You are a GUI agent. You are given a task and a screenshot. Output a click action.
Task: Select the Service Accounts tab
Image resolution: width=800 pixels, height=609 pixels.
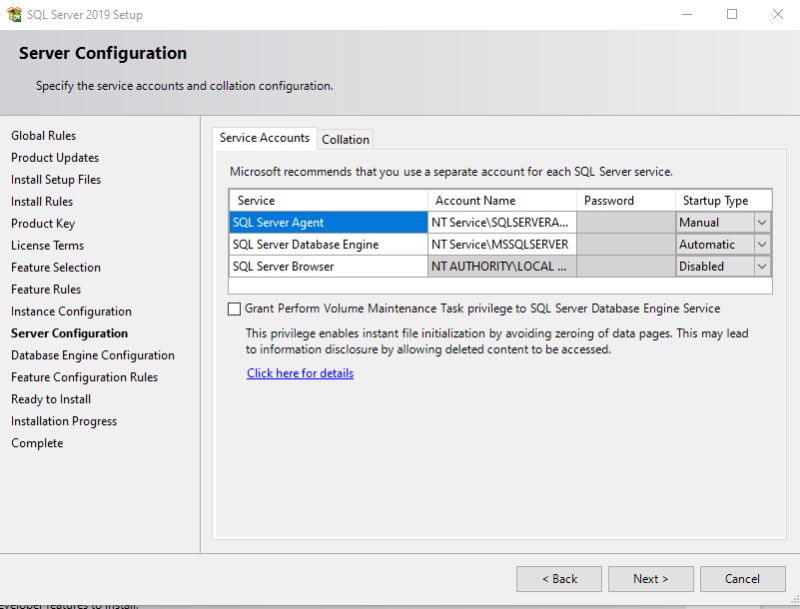click(262, 139)
